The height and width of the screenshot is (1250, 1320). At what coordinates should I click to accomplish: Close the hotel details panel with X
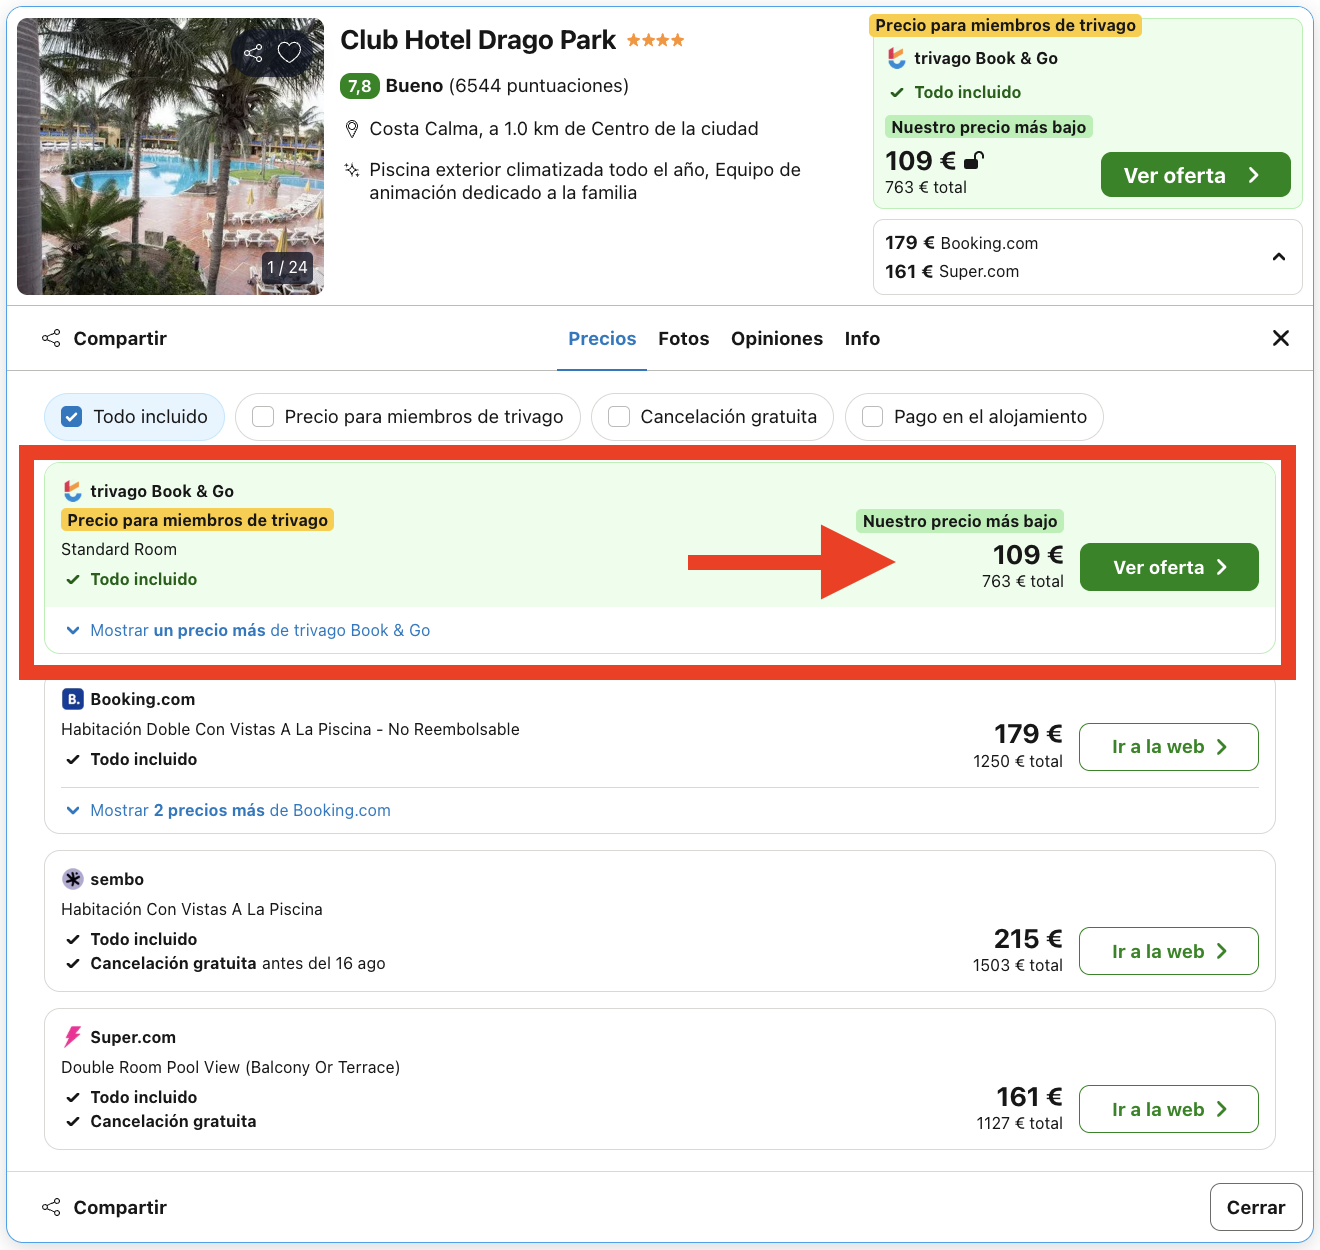1281,338
